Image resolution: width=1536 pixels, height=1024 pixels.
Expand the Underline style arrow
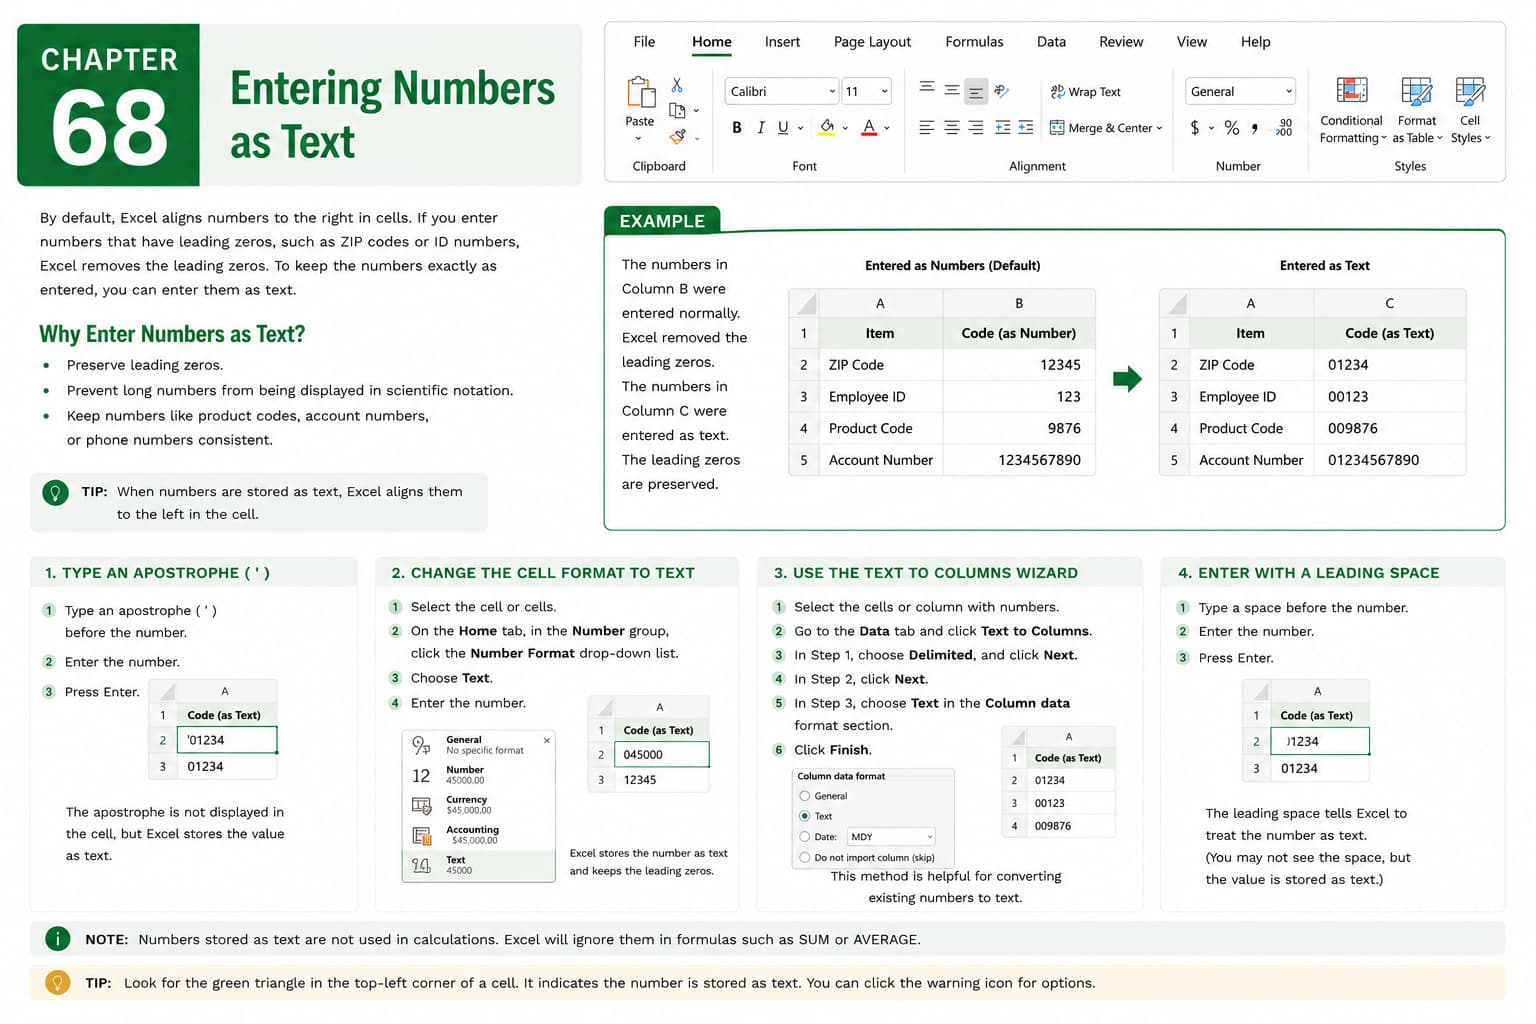click(x=801, y=129)
